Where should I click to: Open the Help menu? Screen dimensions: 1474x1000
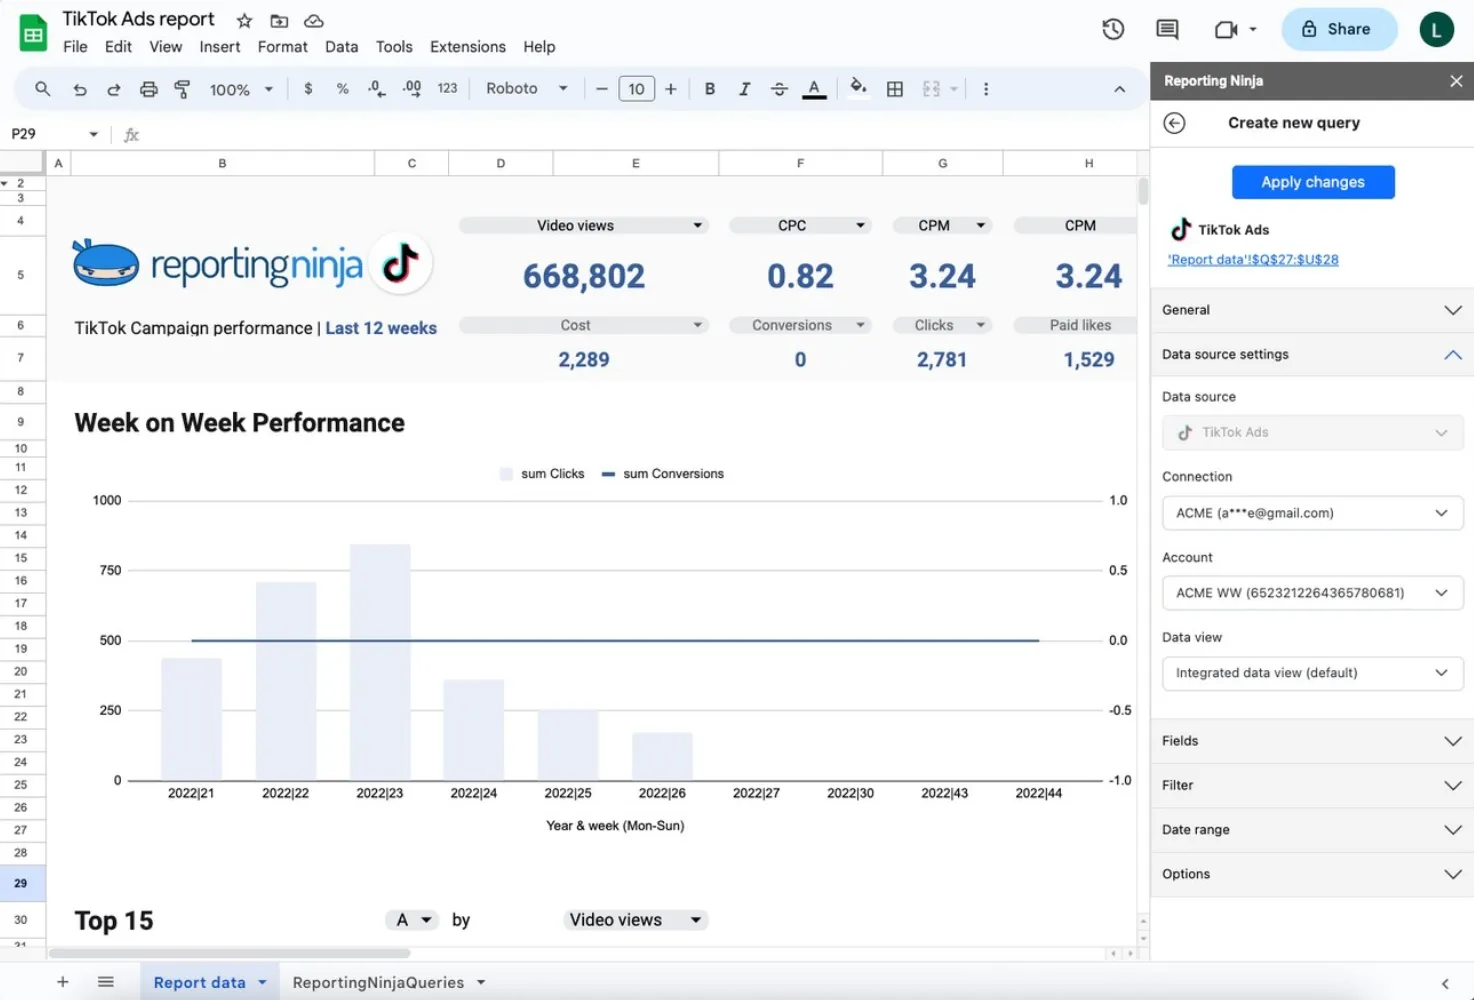coord(539,47)
